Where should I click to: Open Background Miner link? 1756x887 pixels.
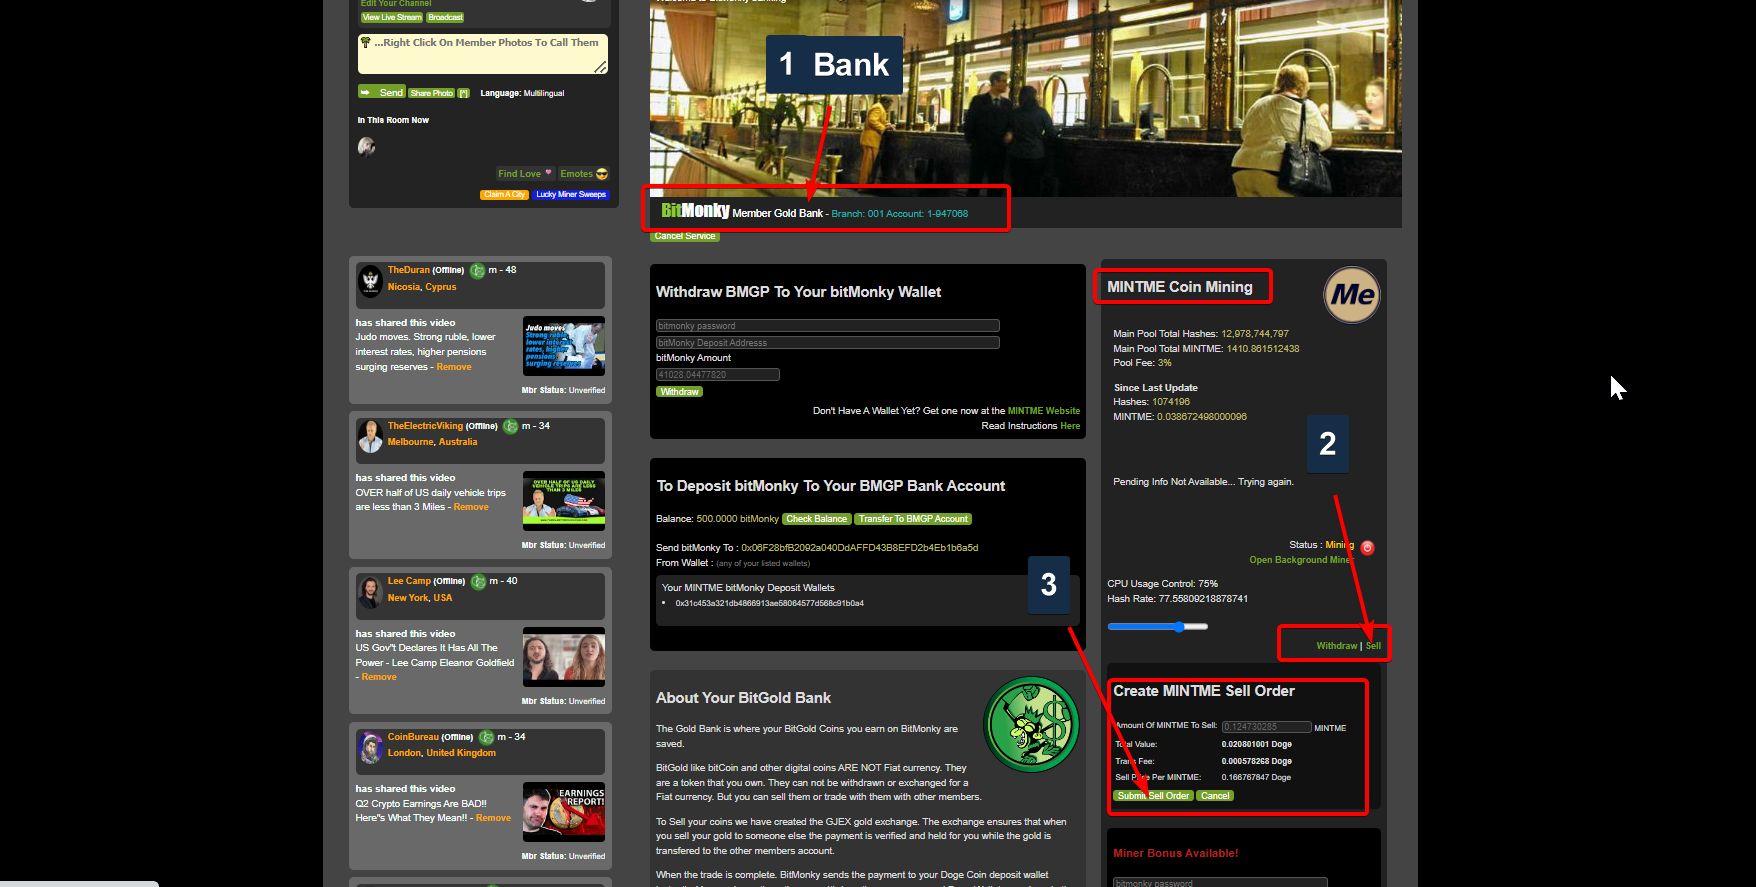[1301, 560]
